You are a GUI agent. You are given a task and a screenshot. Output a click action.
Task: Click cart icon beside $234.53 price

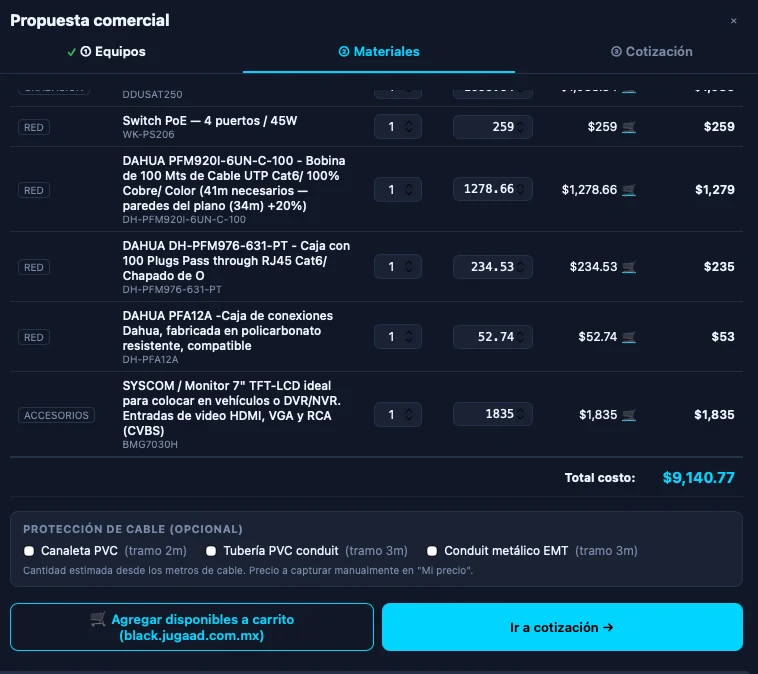[x=628, y=267]
